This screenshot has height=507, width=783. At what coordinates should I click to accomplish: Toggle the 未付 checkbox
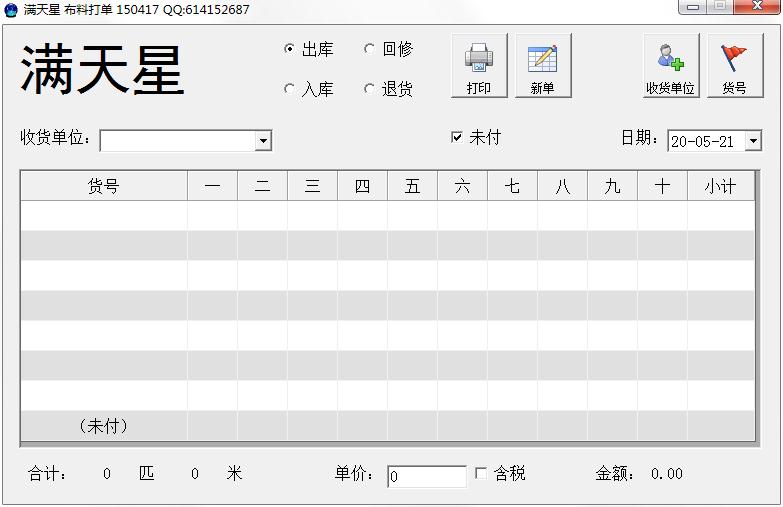click(457, 137)
